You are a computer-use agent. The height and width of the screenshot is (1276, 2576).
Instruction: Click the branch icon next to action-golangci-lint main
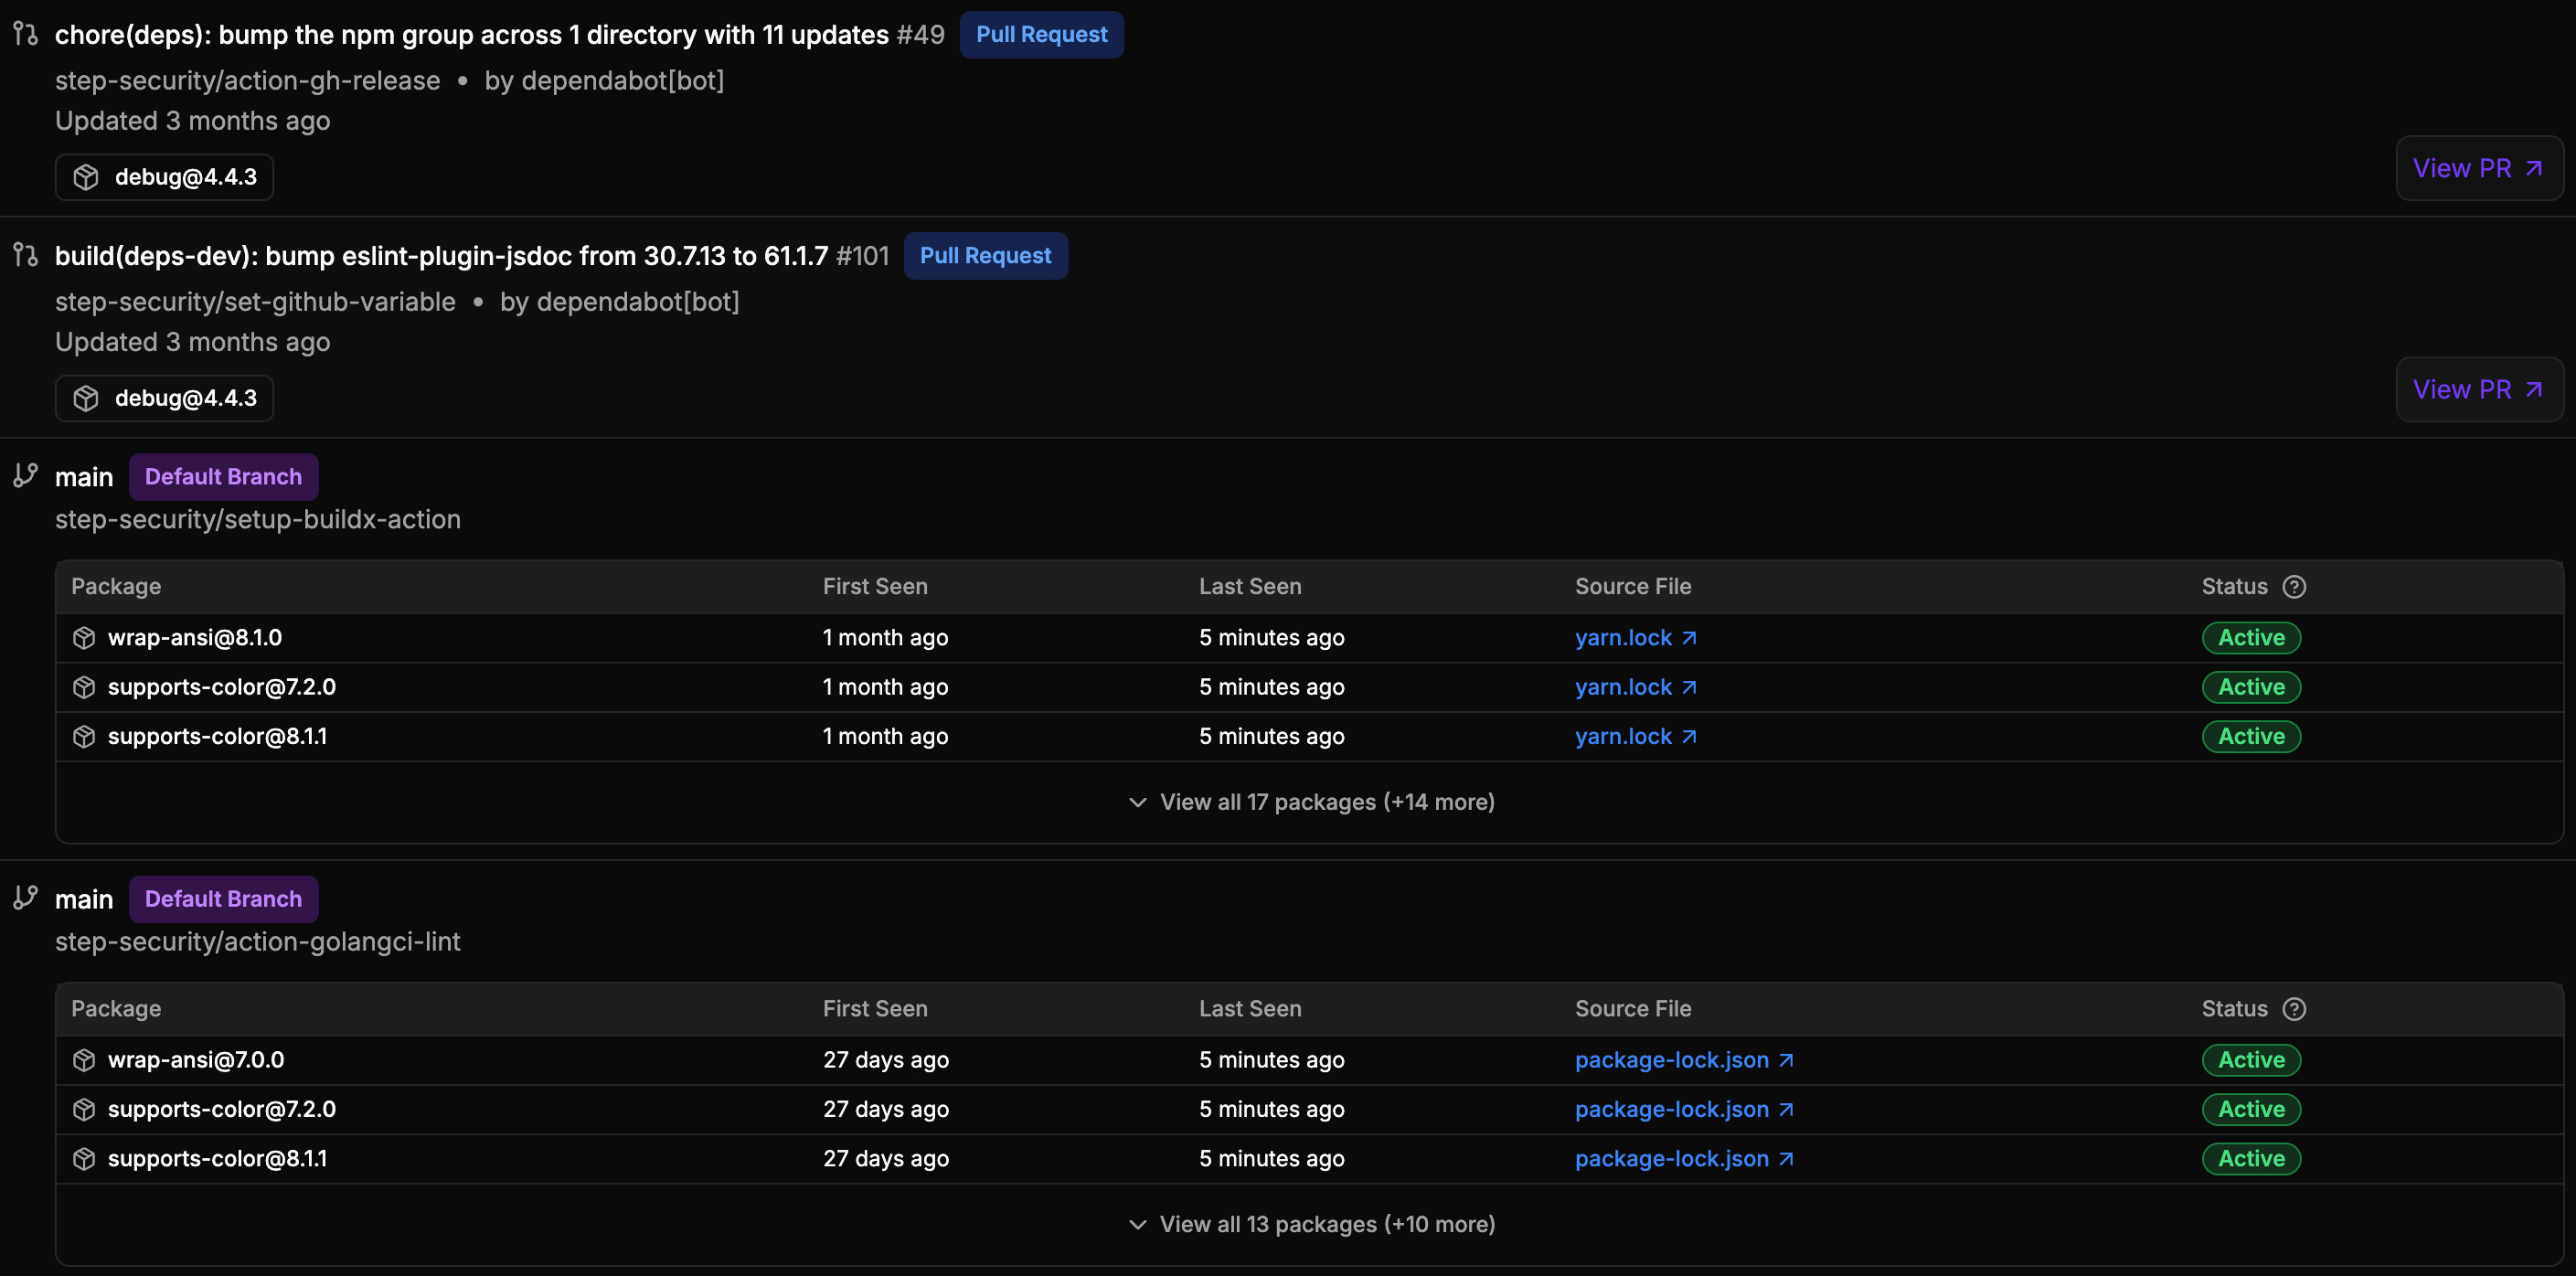pos(26,898)
